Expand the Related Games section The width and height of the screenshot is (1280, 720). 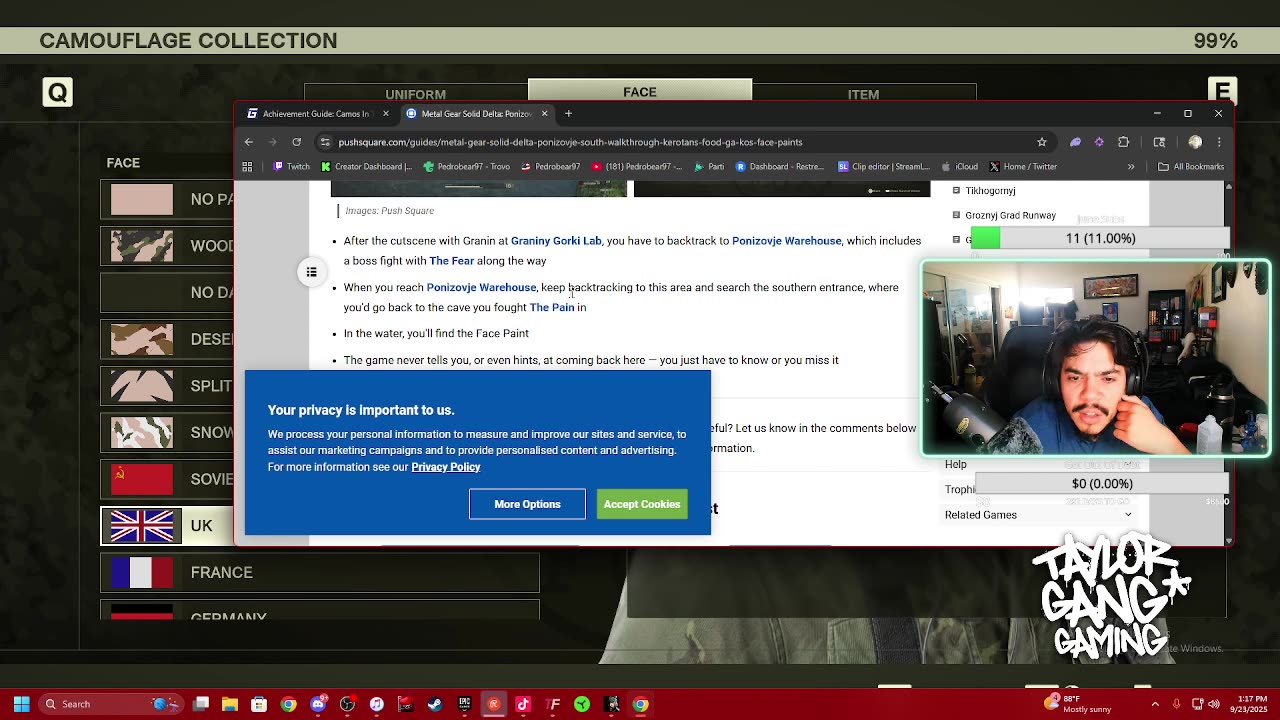(x=1037, y=515)
